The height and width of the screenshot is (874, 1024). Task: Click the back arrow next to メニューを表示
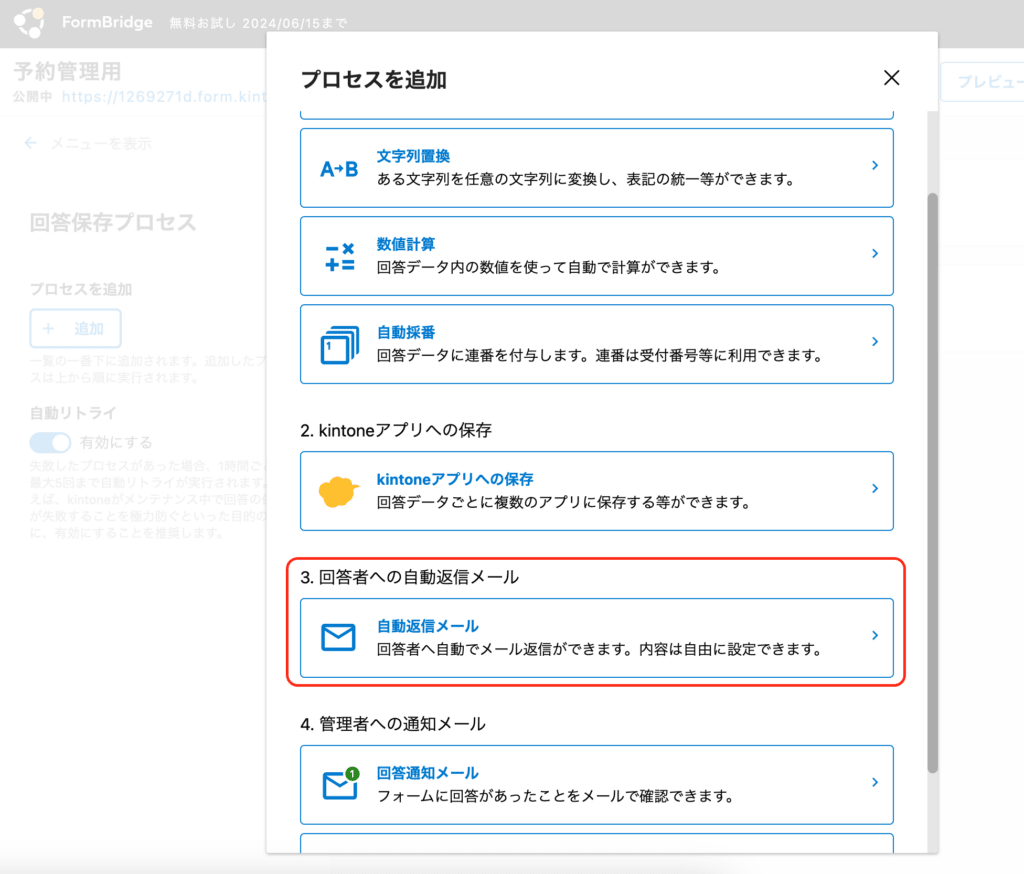point(31,143)
